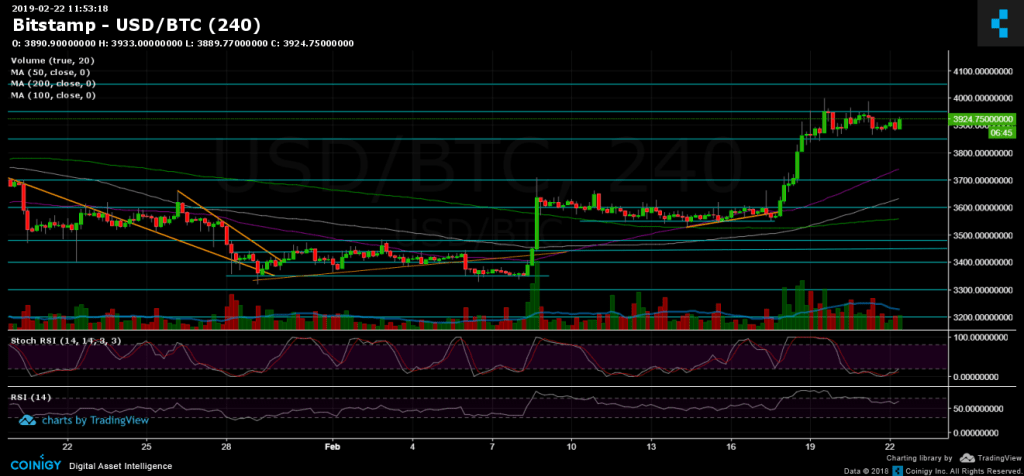The height and width of the screenshot is (476, 1024).
Task: Click the small Coinigy icon in the copyright line
Action: tap(899, 469)
